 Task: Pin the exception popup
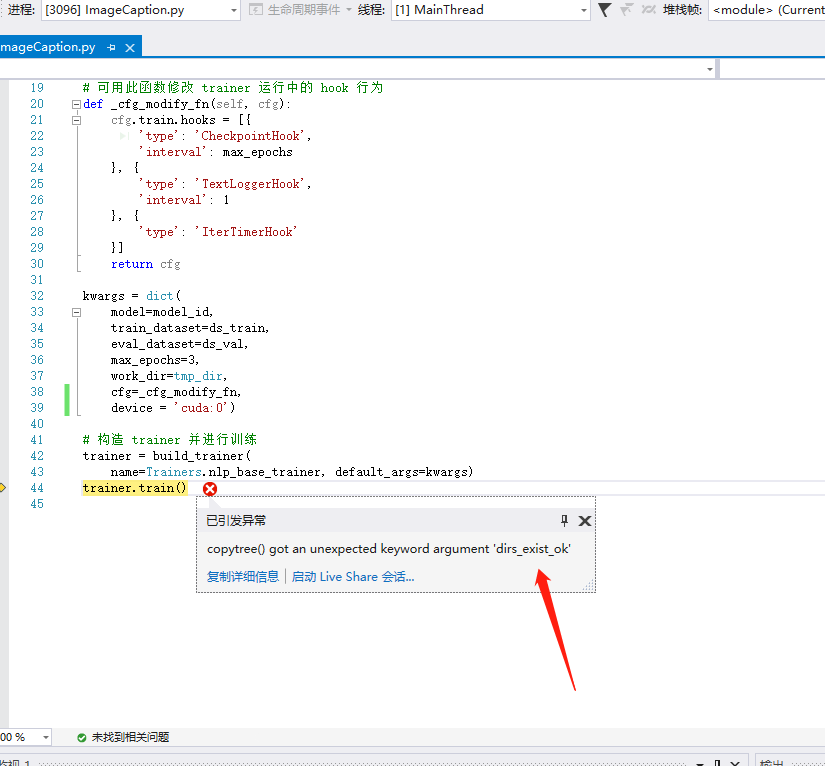[564, 521]
